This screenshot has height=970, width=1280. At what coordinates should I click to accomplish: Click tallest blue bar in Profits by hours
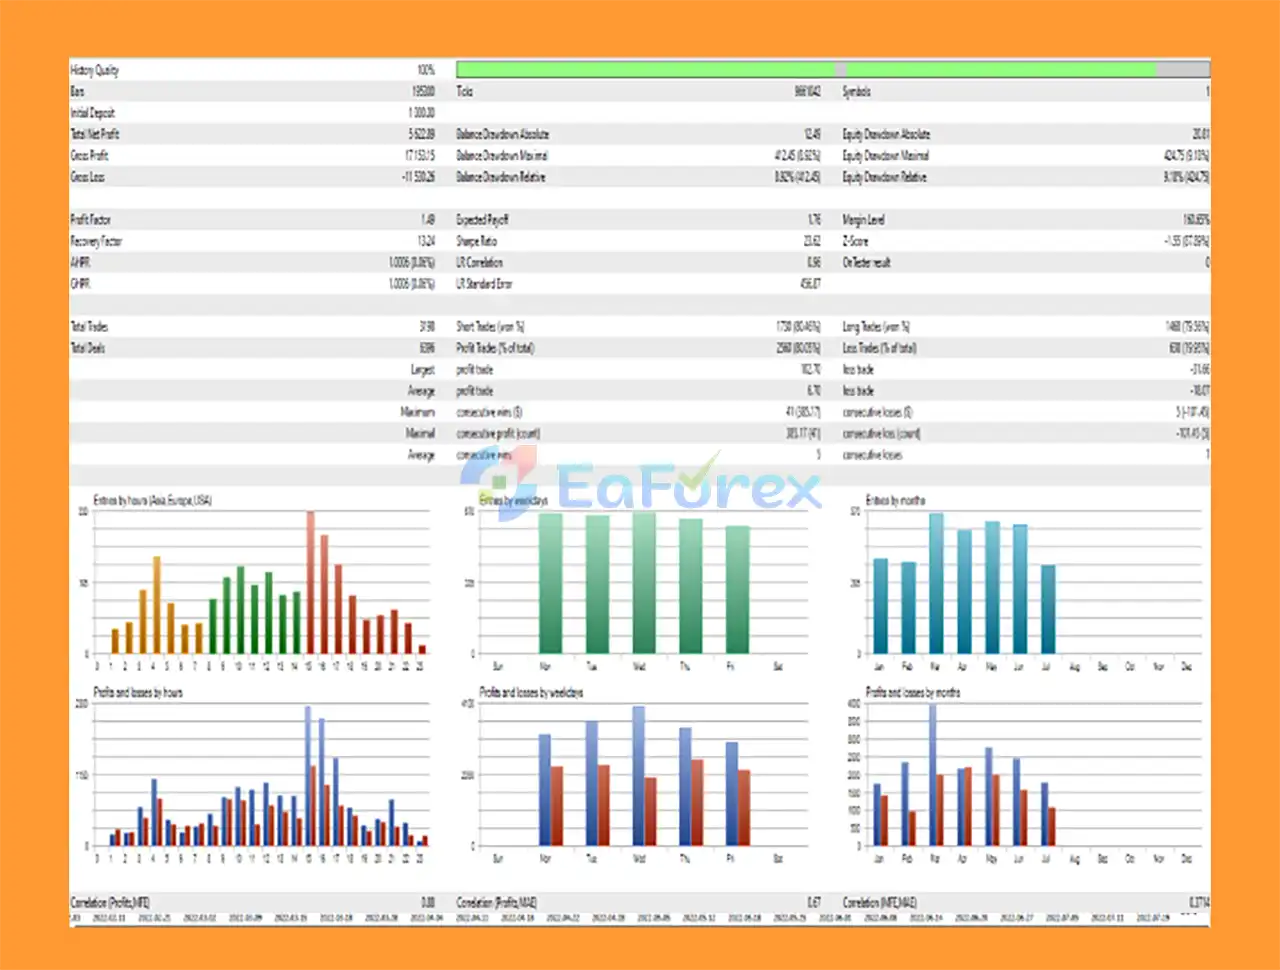tap(307, 775)
